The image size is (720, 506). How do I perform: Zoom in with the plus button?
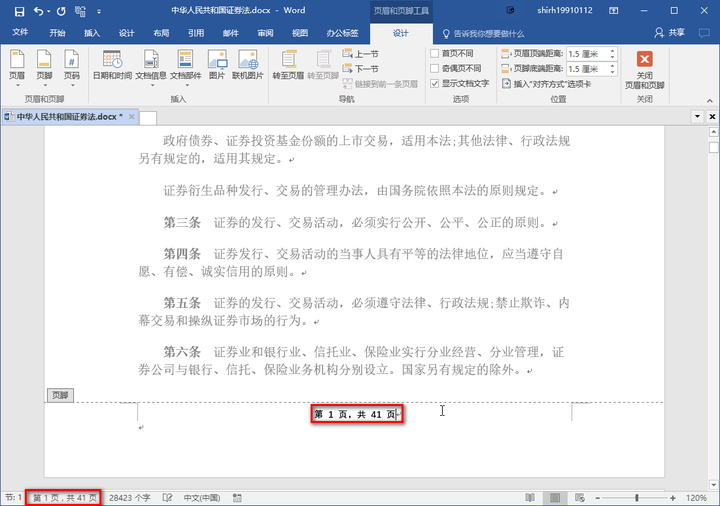pyautogui.click(x=673, y=498)
